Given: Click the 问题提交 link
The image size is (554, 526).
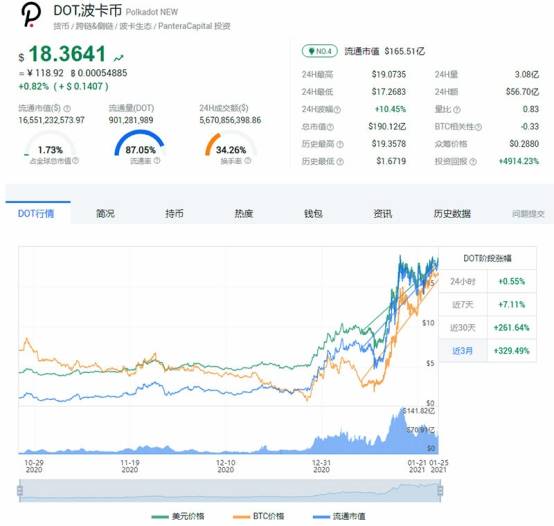Looking at the screenshot, I should (x=528, y=214).
